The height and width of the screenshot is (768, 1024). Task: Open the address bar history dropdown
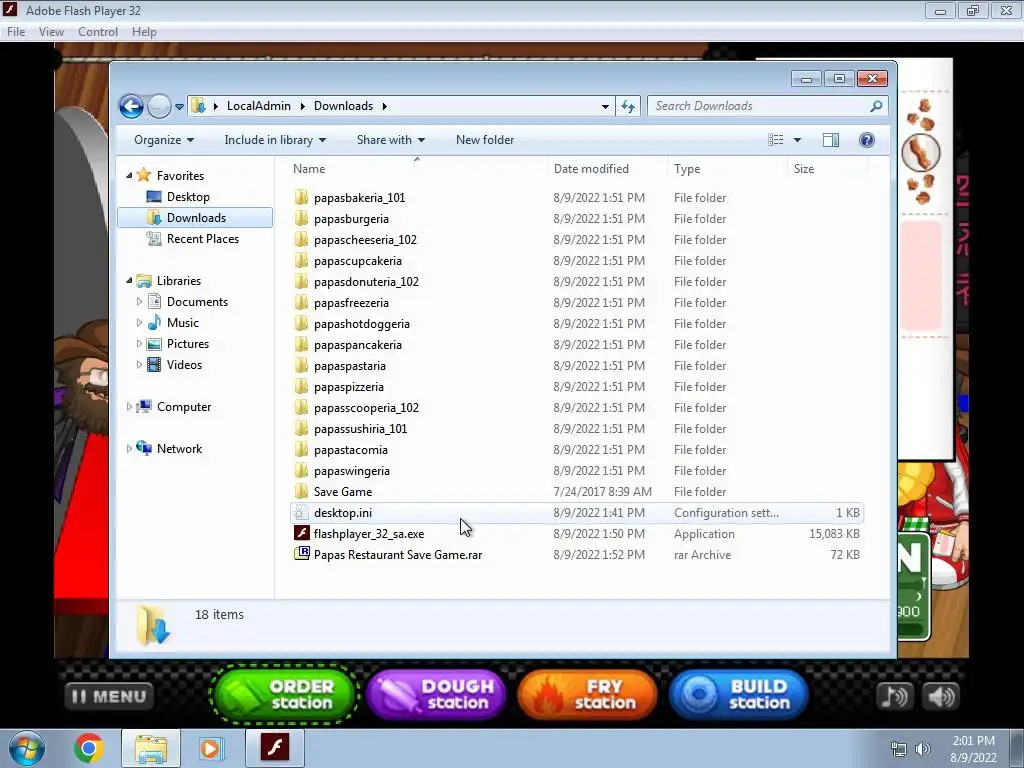pos(605,106)
